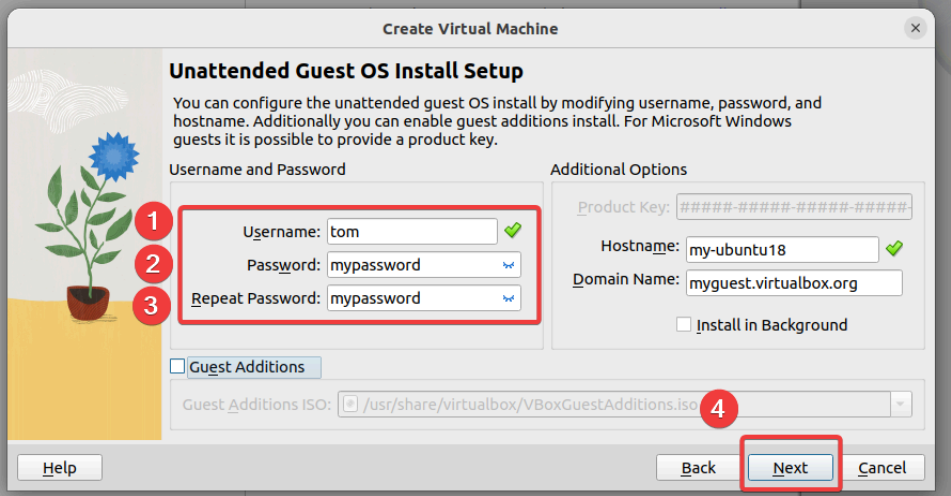The image size is (951, 496).
Task: Close the Create Virtual Machine dialog
Action: 915,28
